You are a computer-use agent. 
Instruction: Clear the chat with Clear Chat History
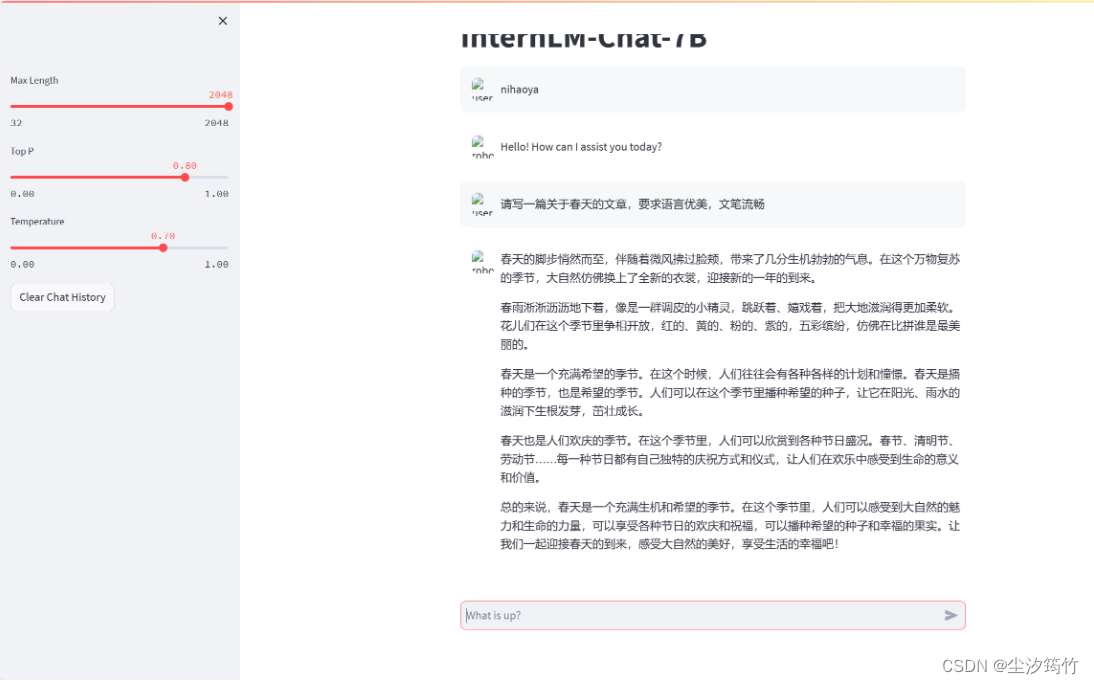(x=62, y=297)
